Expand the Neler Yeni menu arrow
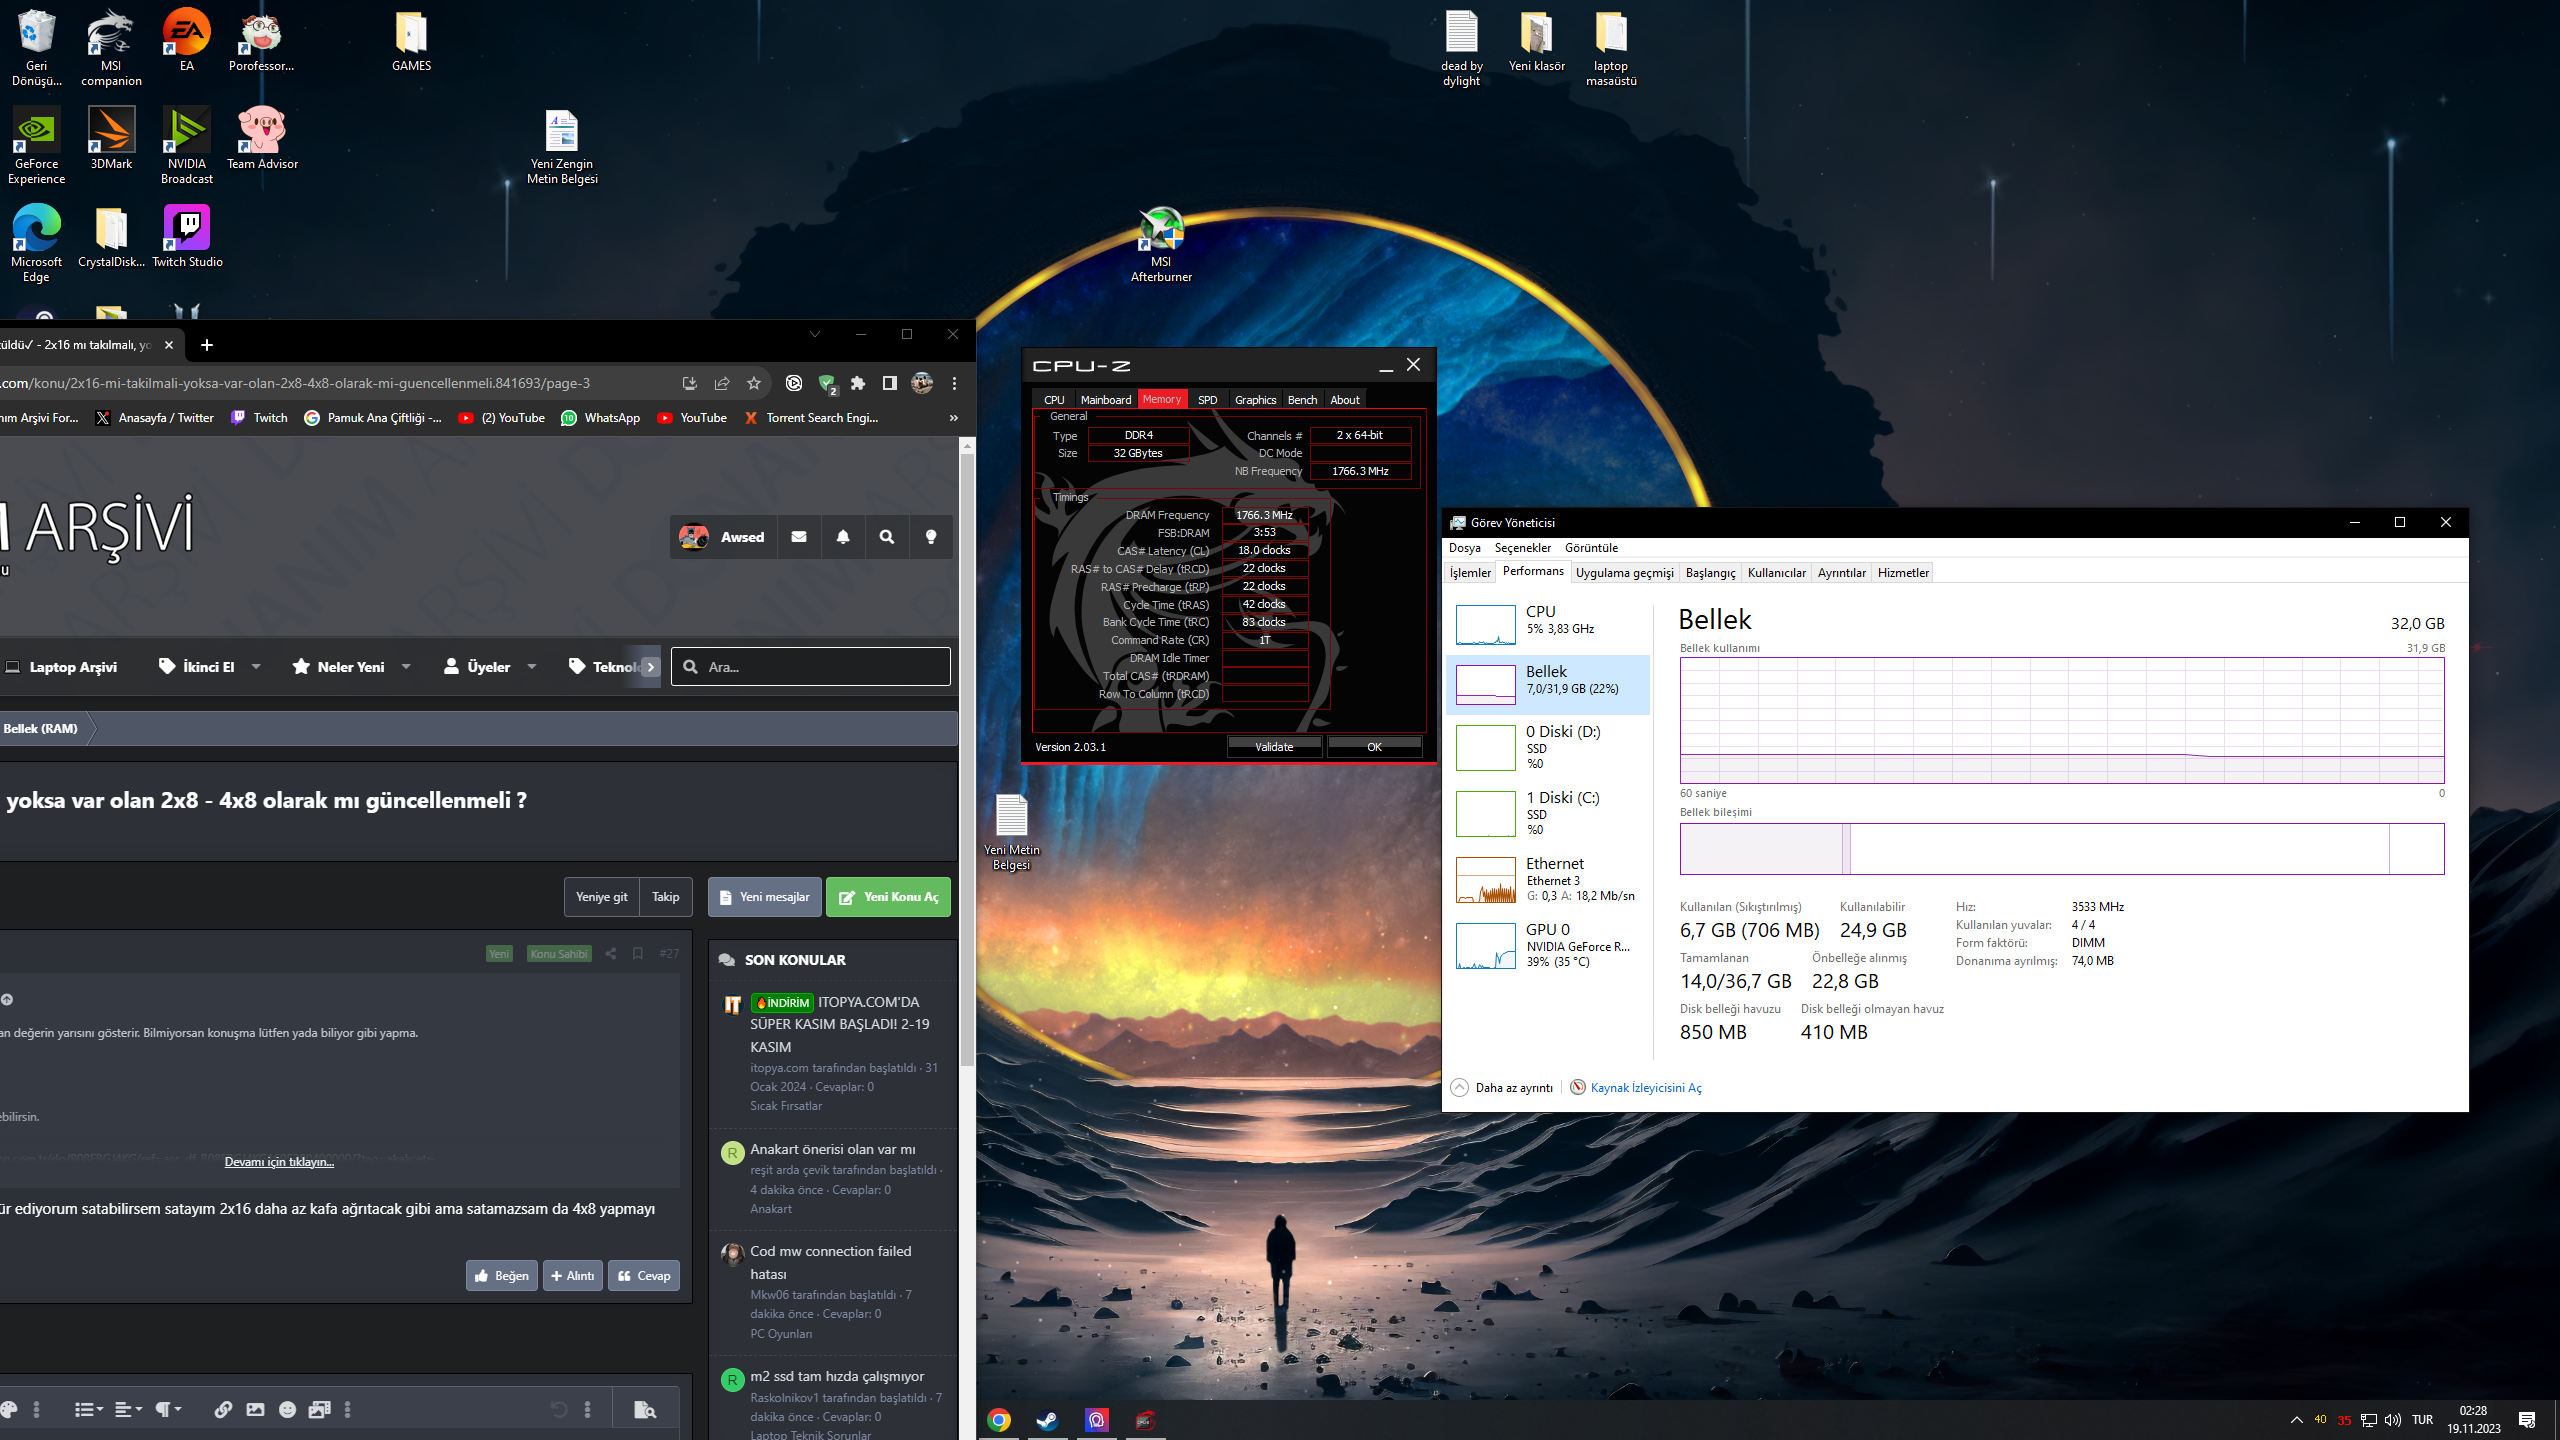This screenshot has height=1440, width=2560. [406, 667]
